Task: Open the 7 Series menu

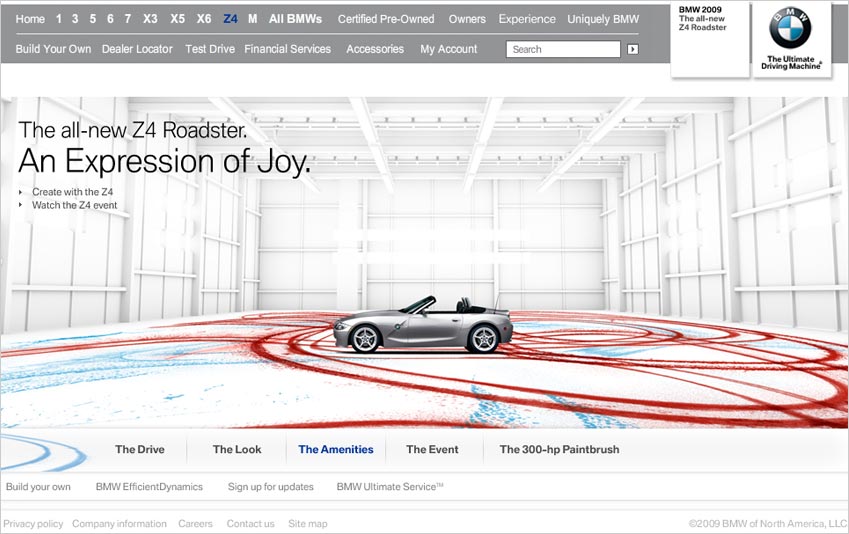Action: coord(128,19)
